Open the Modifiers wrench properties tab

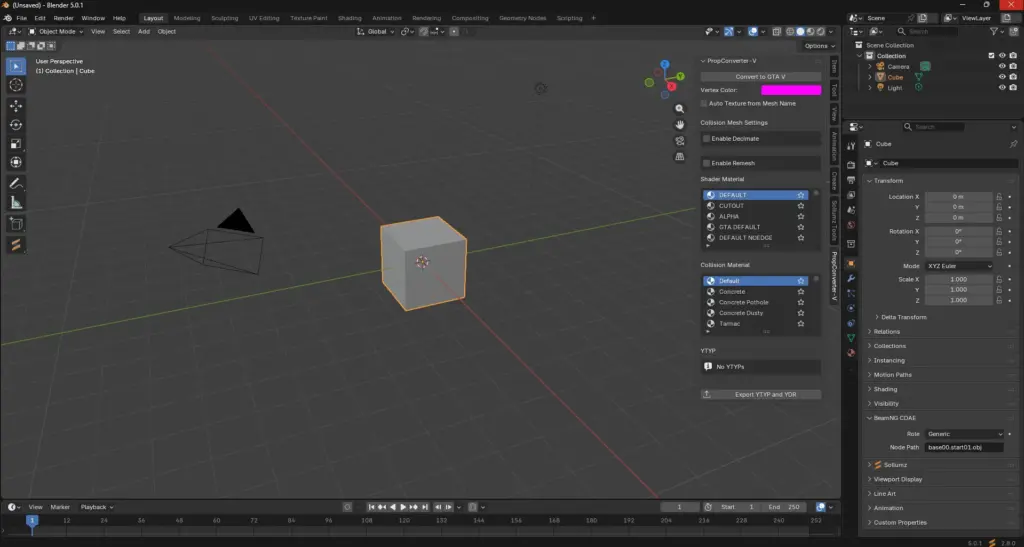(851, 279)
